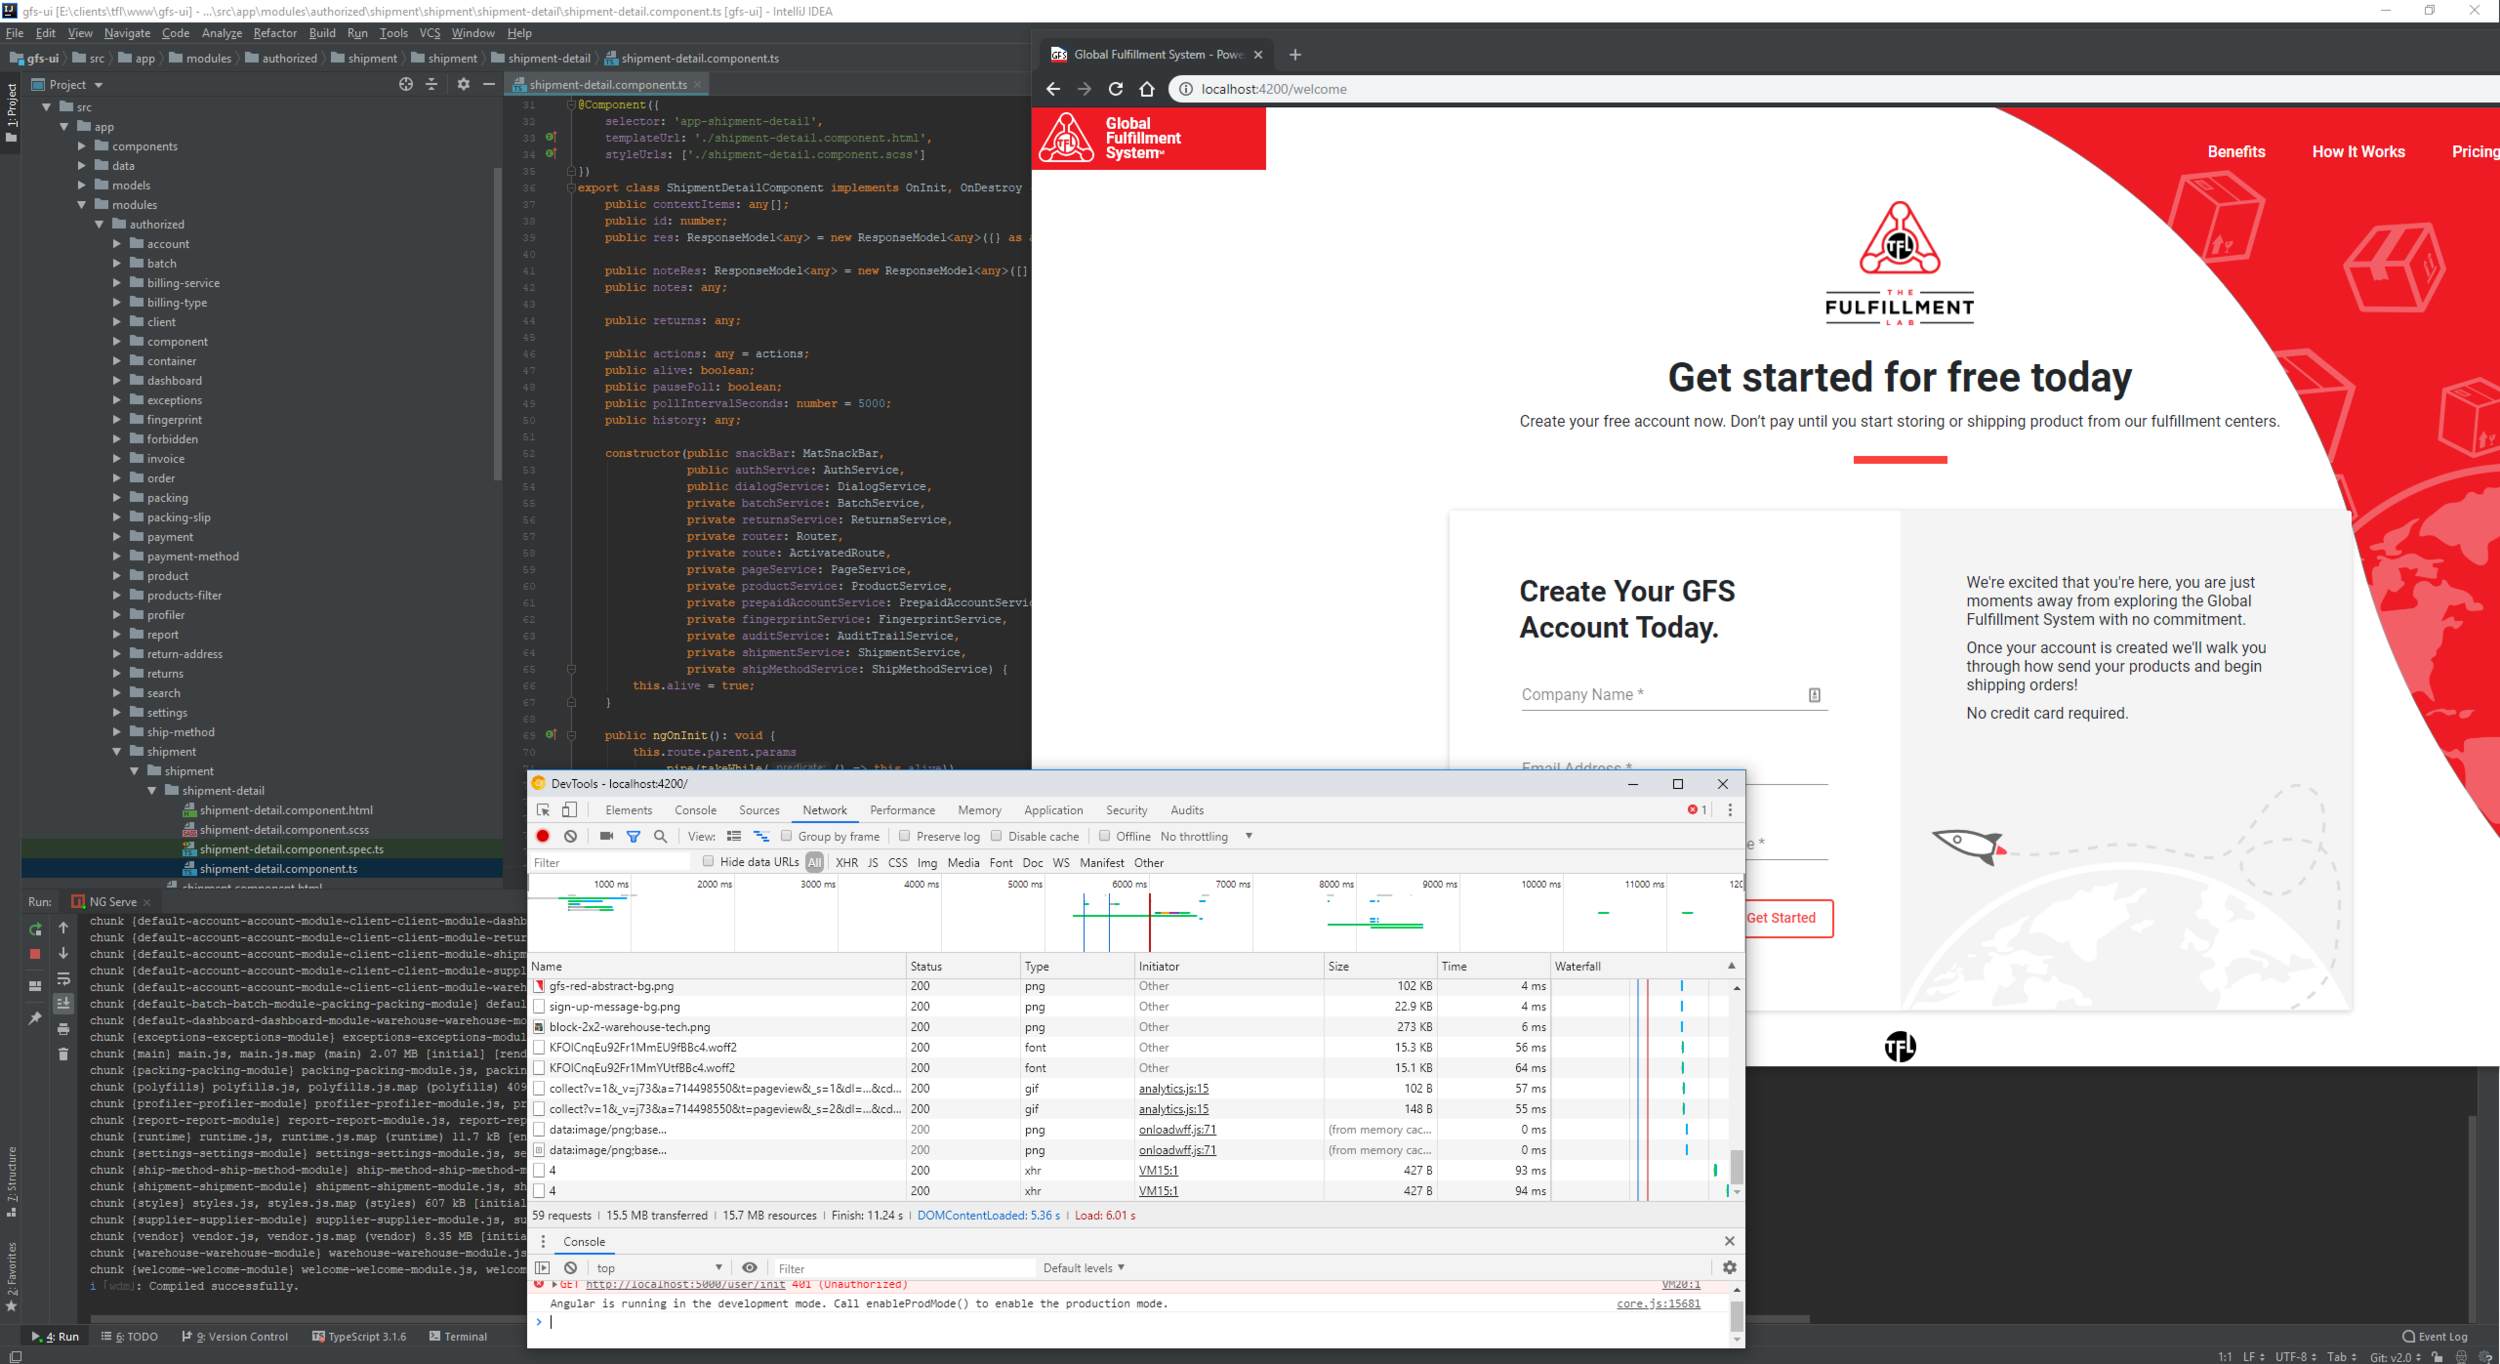Click the pin tab icon in Run panel

(35, 1018)
